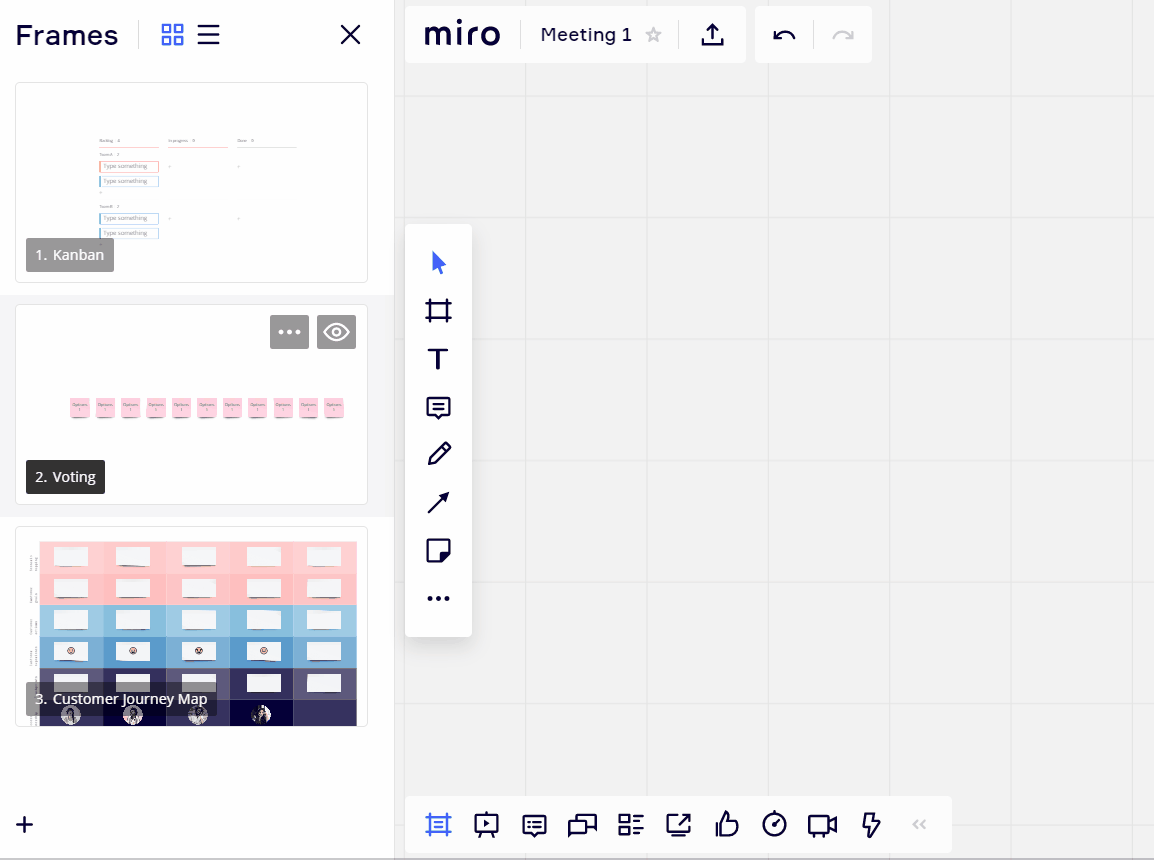
Task: Select the cursor arrow tool
Action: (x=438, y=263)
